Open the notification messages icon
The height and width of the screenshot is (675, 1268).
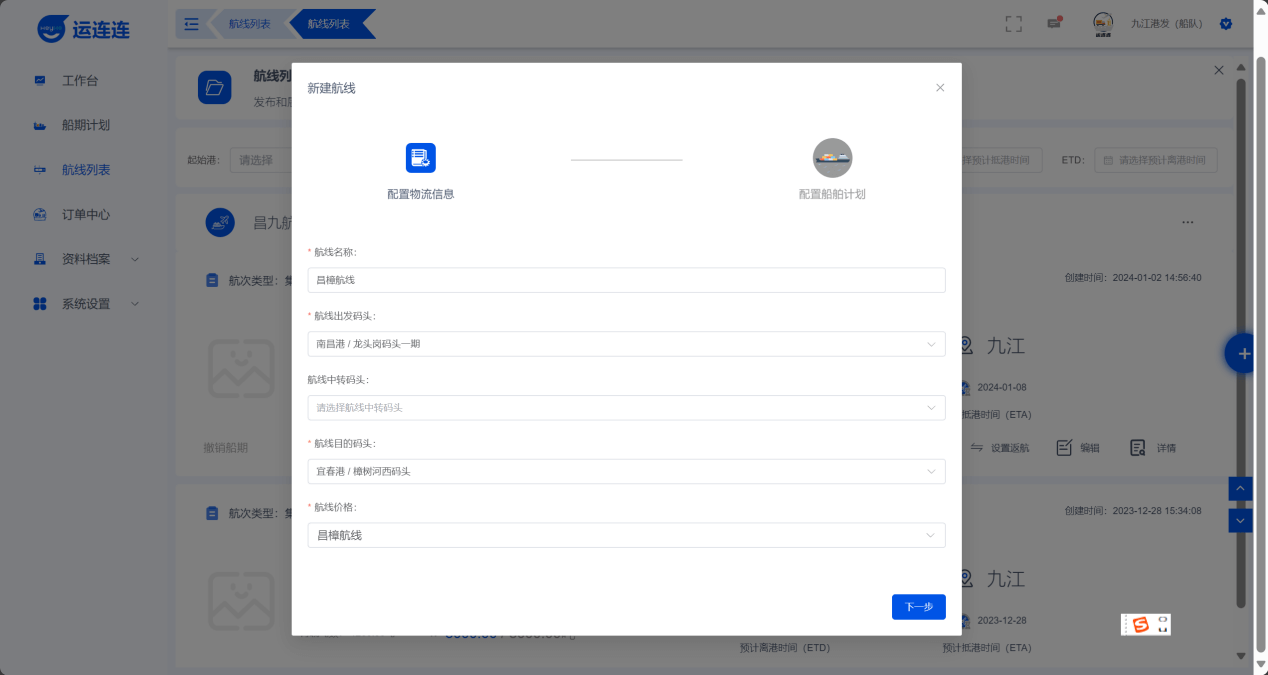click(x=1054, y=24)
